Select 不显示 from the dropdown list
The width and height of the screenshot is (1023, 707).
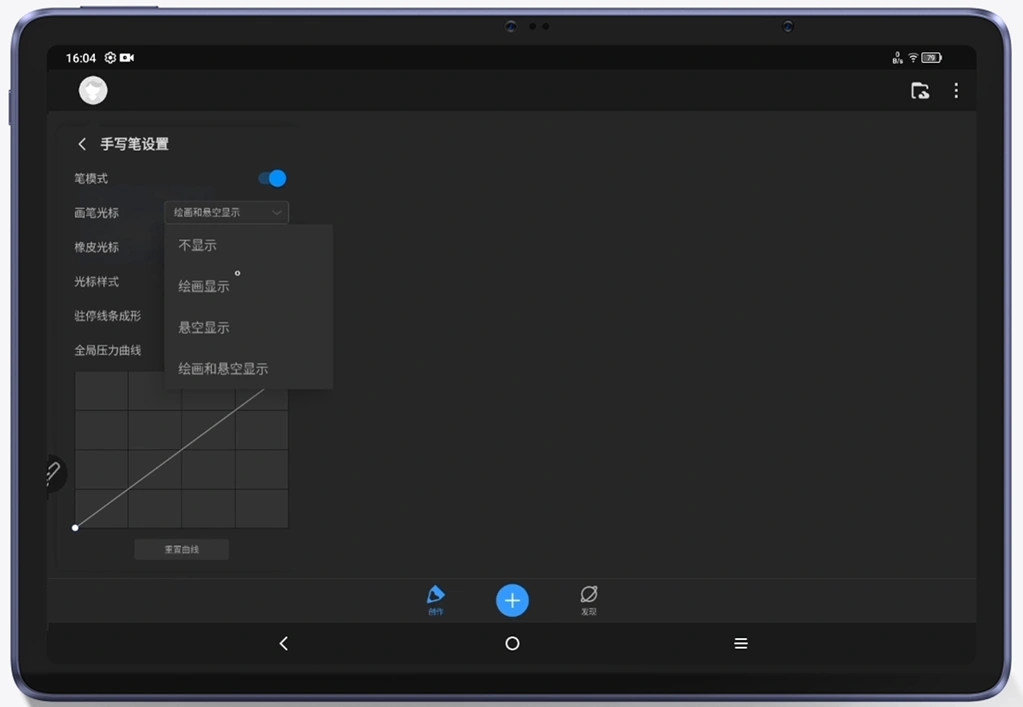[x=198, y=245]
